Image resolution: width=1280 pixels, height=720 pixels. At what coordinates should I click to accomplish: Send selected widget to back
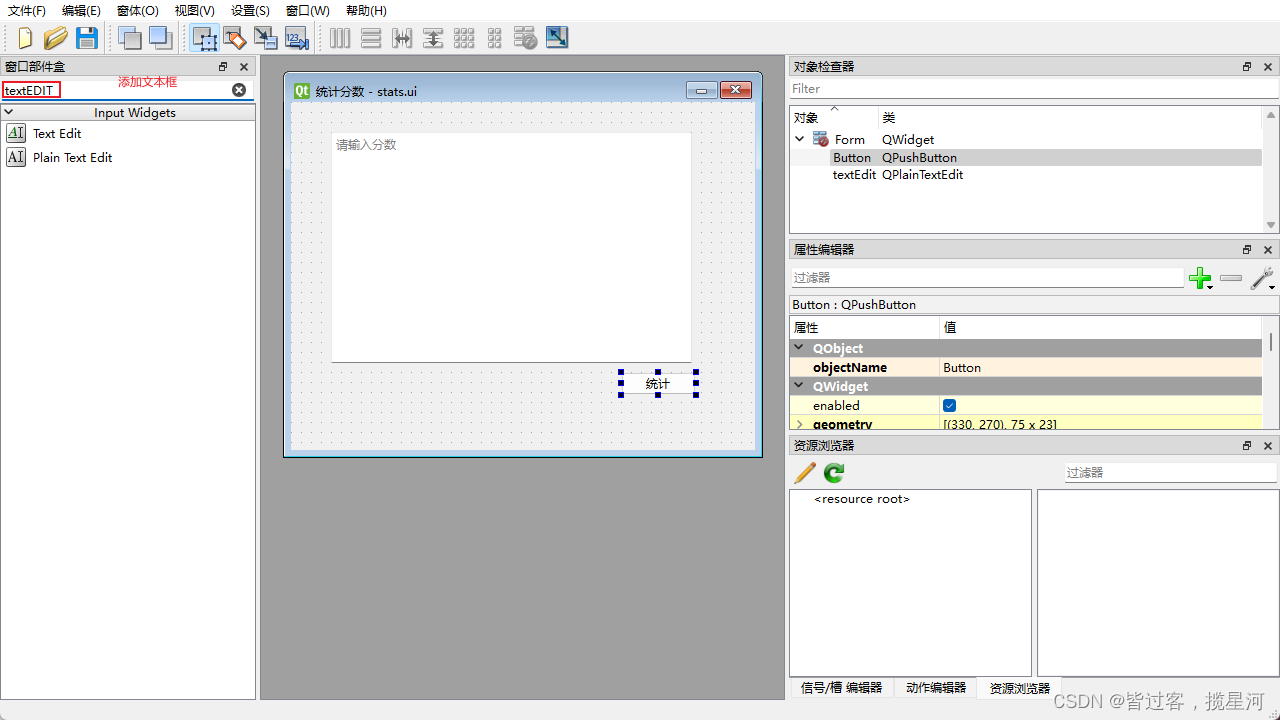pos(130,38)
